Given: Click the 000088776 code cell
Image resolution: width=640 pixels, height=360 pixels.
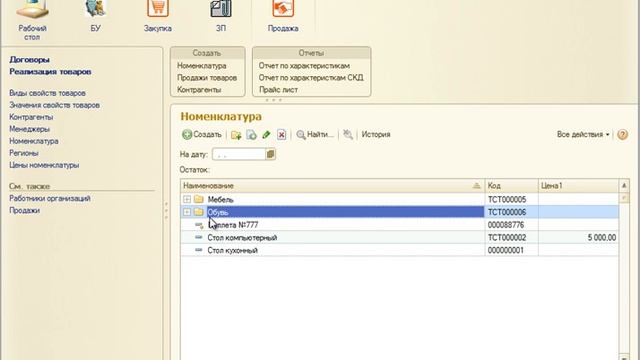Looking at the screenshot, I should click(x=511, y=225).
